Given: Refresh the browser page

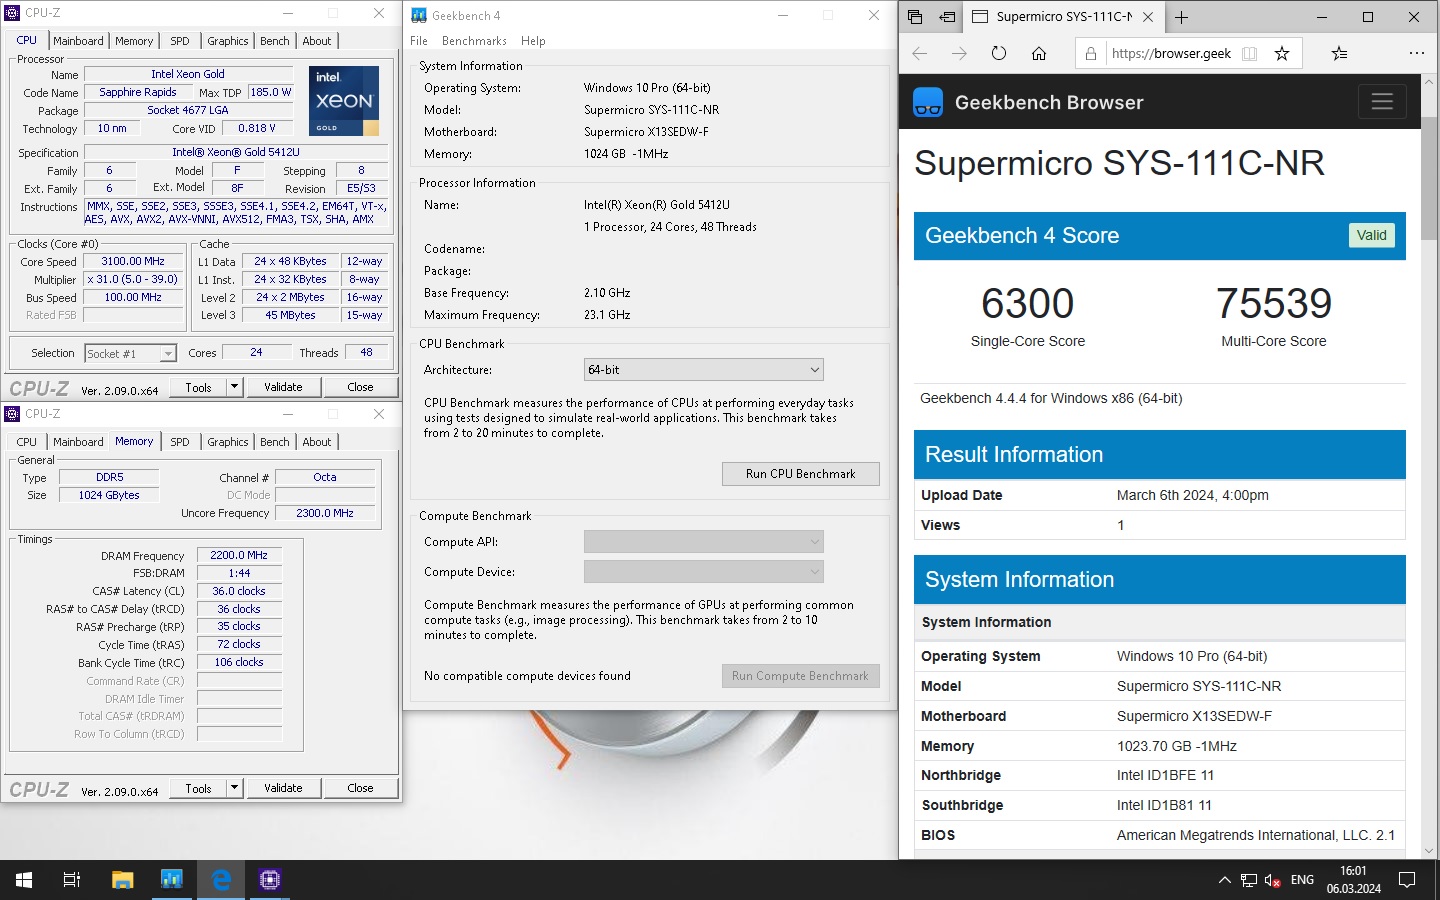Looking at the screenshot, I should pyautogui.click(x=999, y=53).
